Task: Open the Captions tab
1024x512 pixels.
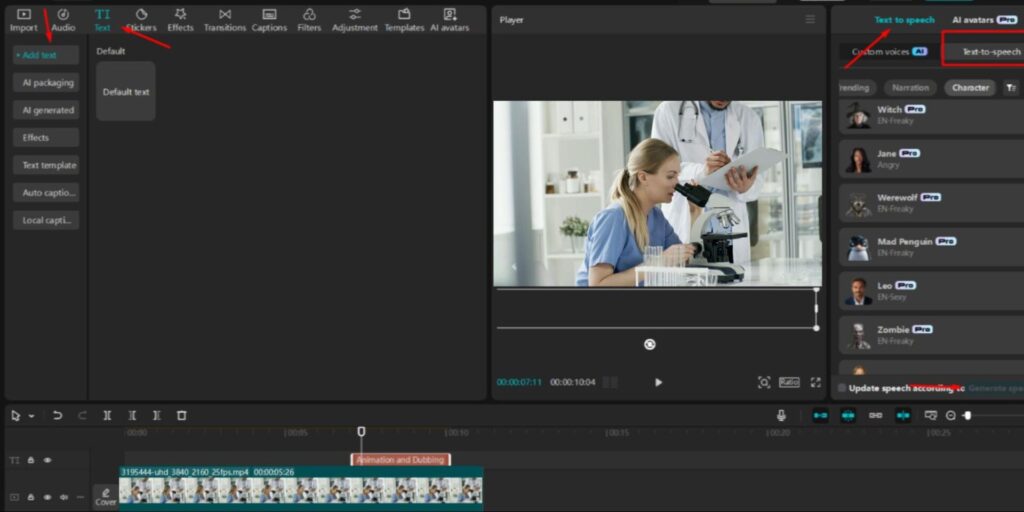Action: pyautogui.click(x=269, y=20)
